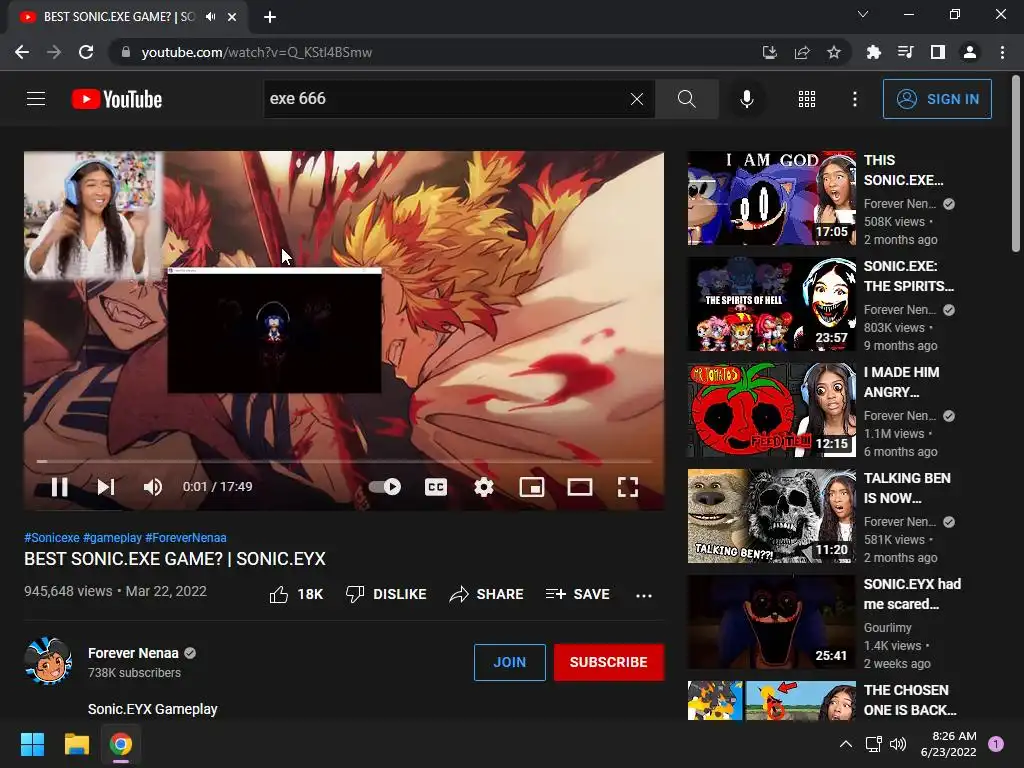Bookmark this page with star
The image size is (1024, 768).
click(x=833, y=52)
